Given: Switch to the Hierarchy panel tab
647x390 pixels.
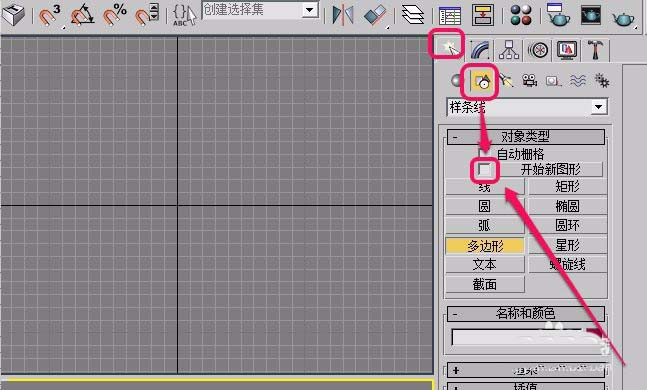Looking at the screenshot, I should coord(509,50).
